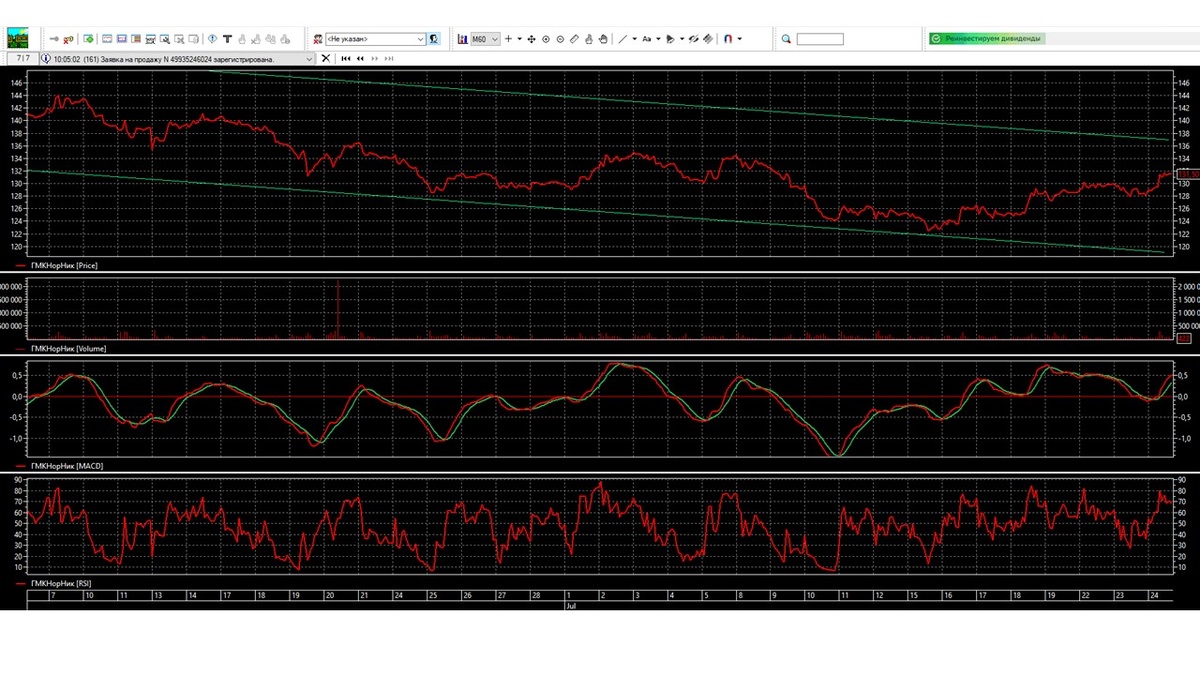This screenshot has height=675, width=1200.
Task: Click the zoom in circle icon
Action: tap(546, 39)
